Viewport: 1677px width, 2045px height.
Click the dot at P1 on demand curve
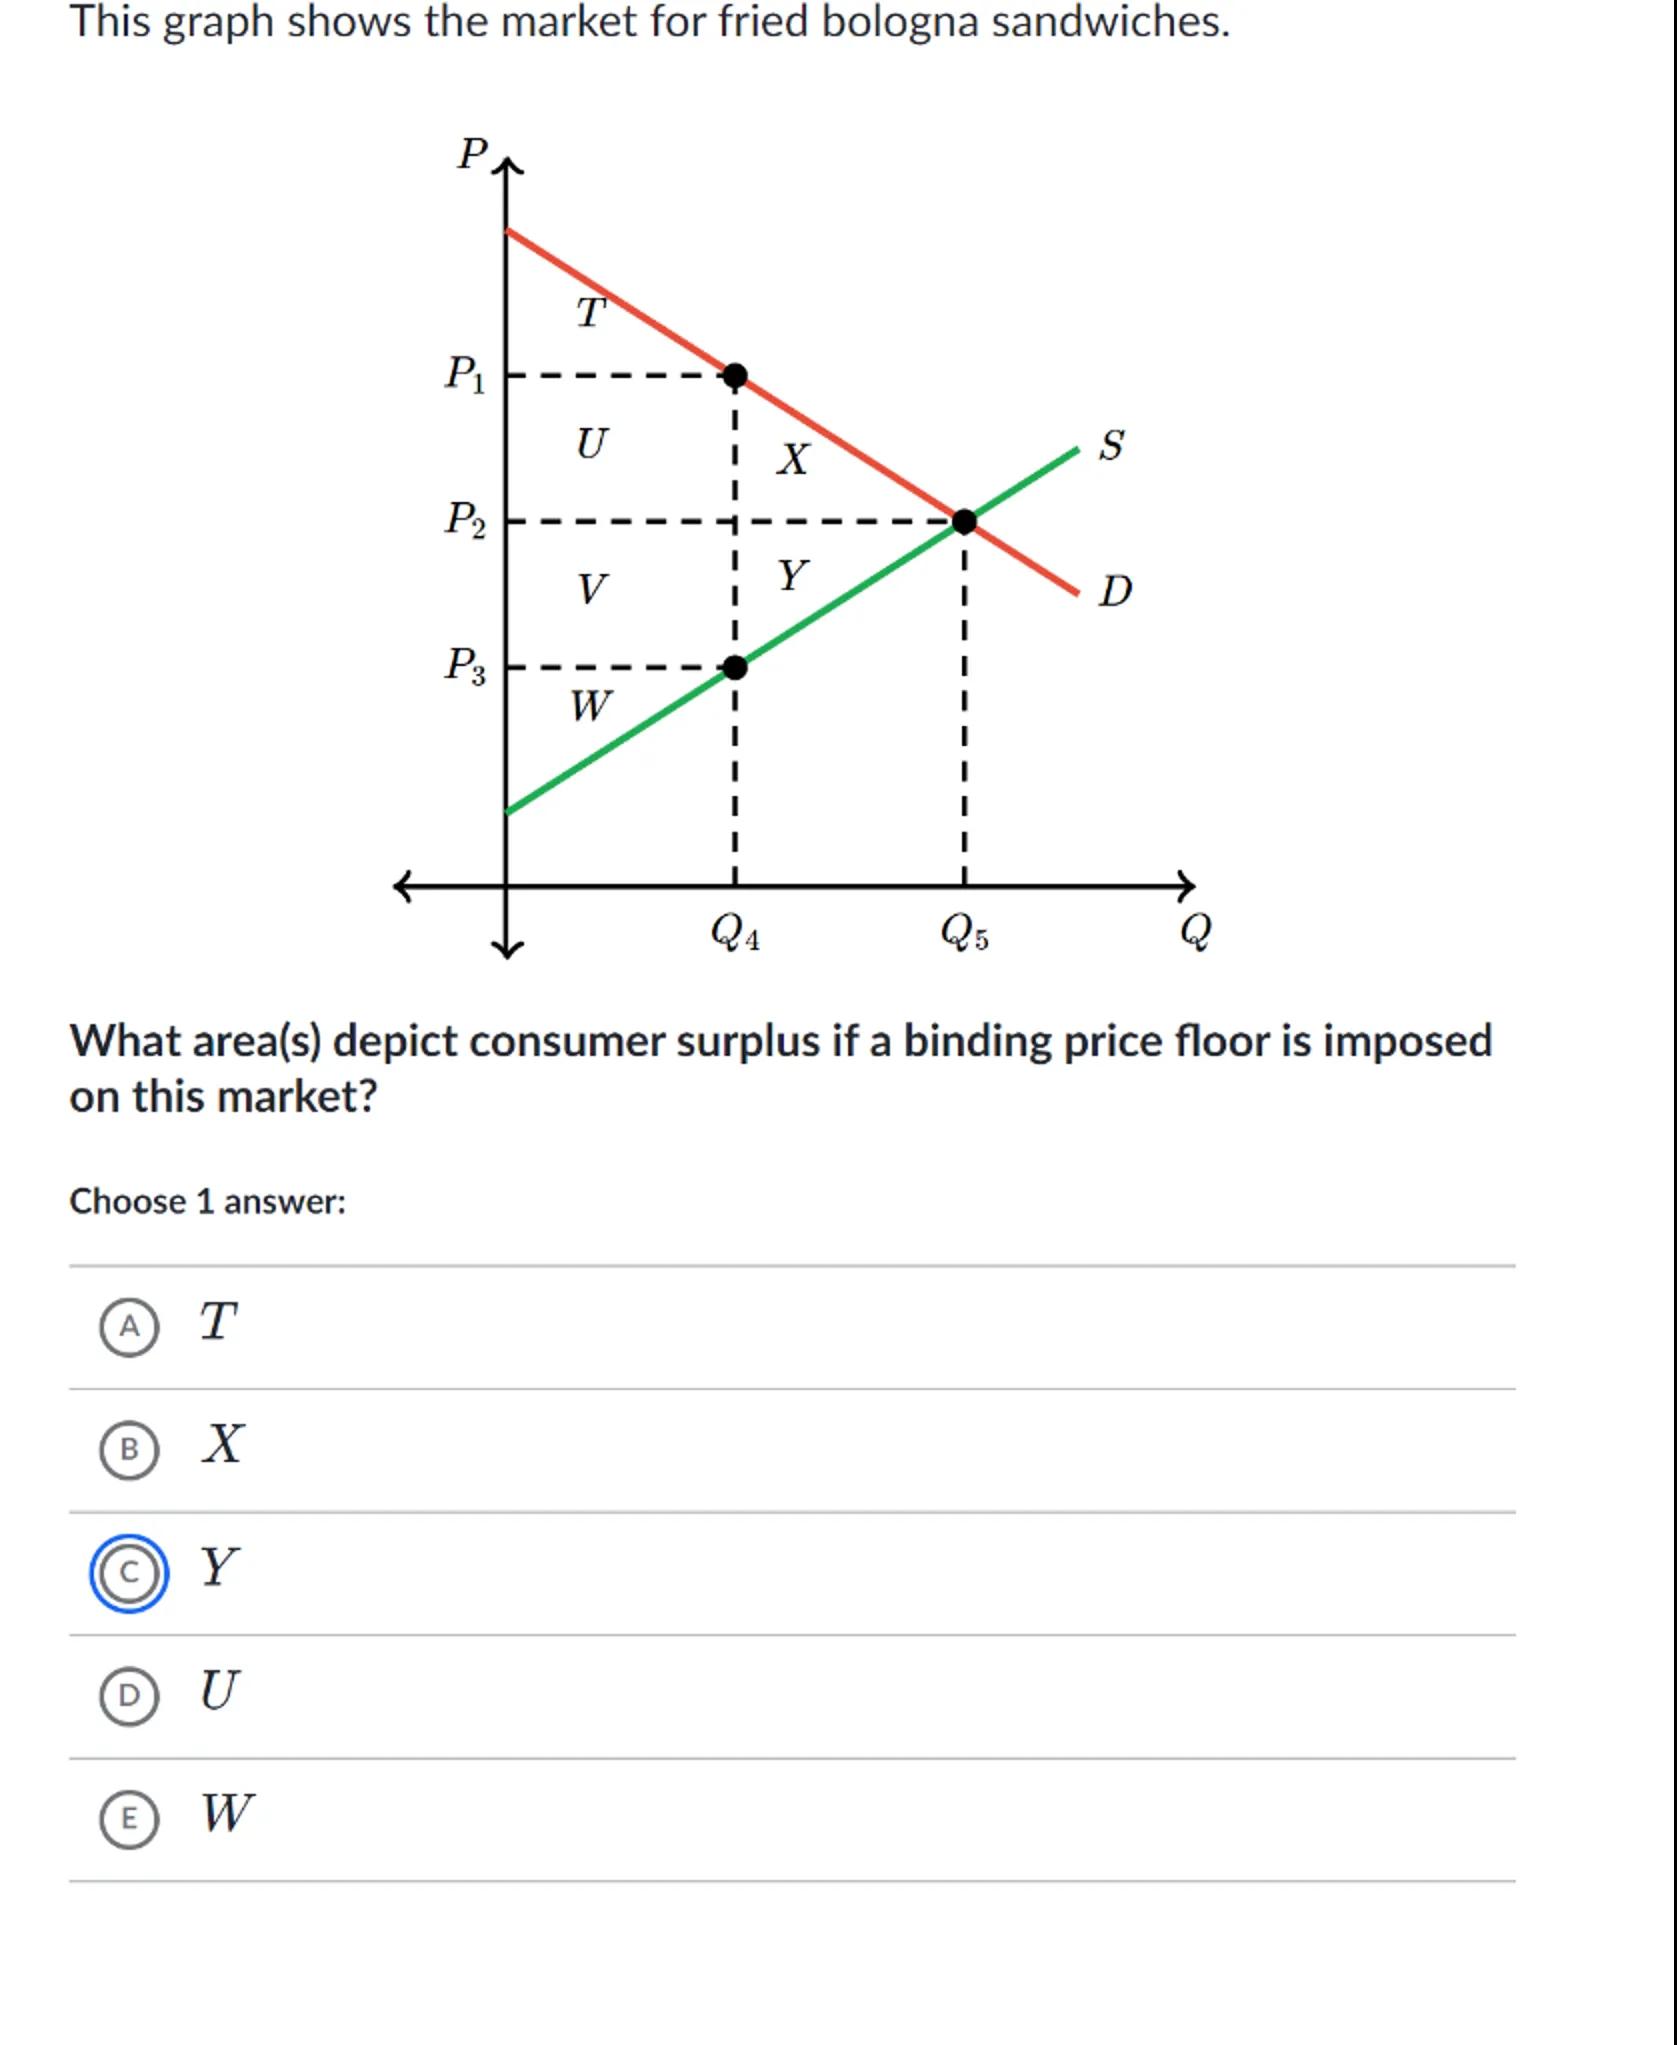coord(735,376)
